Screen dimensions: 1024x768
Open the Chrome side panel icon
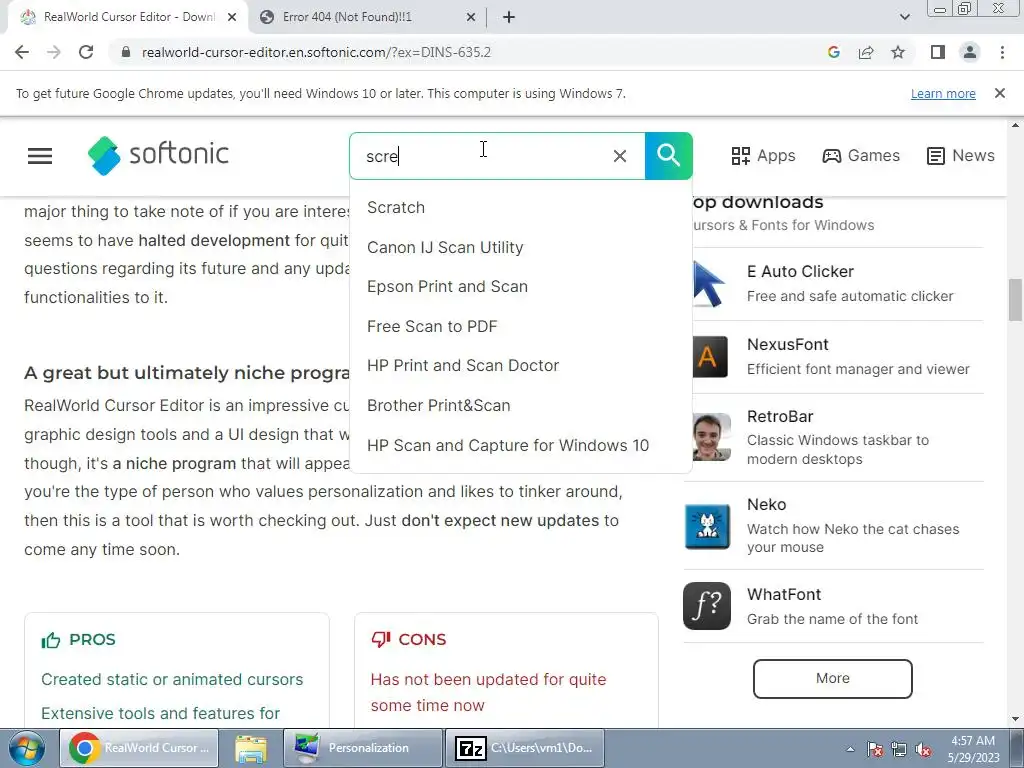[938, 52]
